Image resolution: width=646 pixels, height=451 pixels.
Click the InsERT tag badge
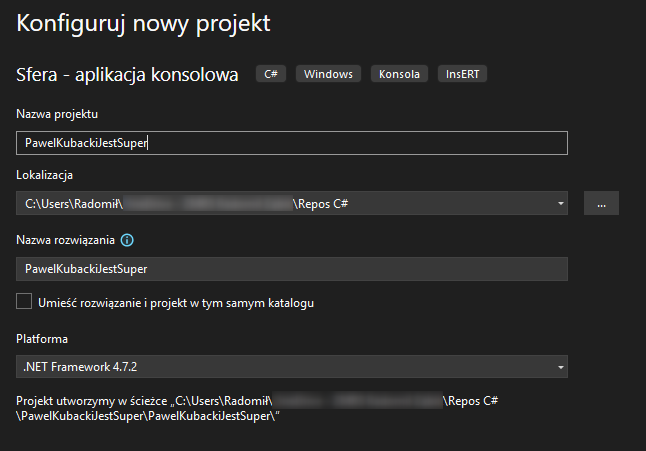[461, 75]
